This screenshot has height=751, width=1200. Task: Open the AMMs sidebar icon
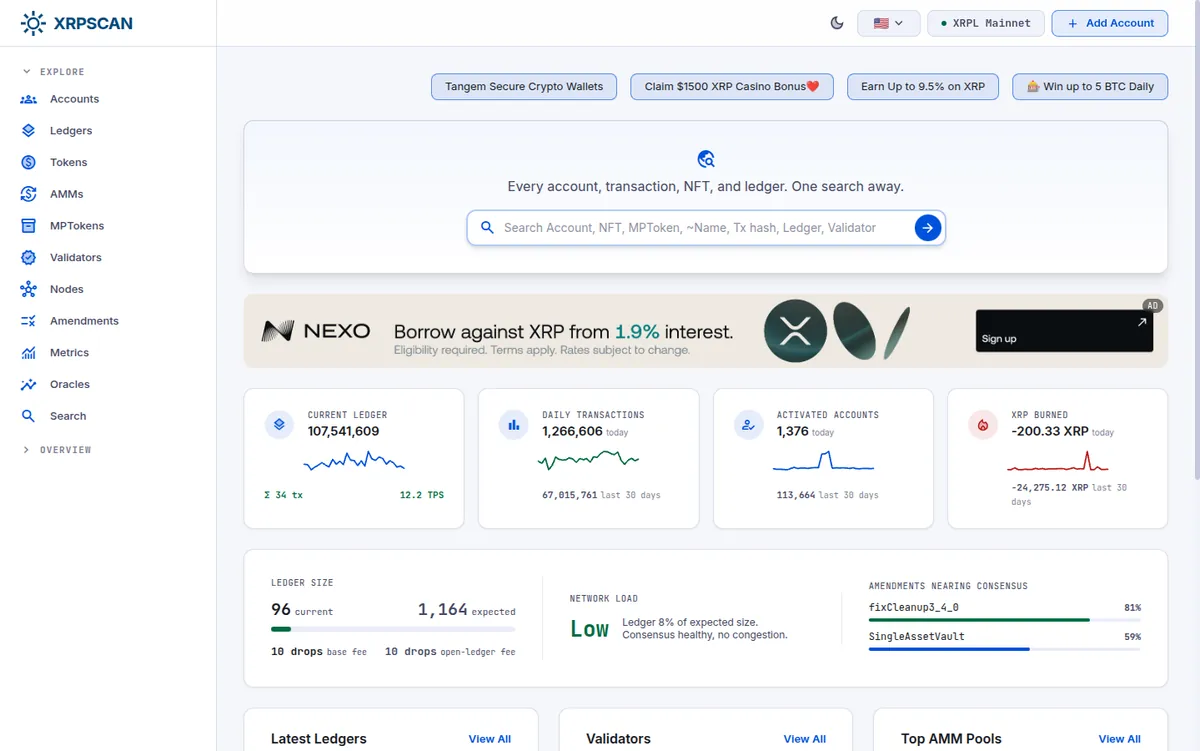[x=29, y=194]
